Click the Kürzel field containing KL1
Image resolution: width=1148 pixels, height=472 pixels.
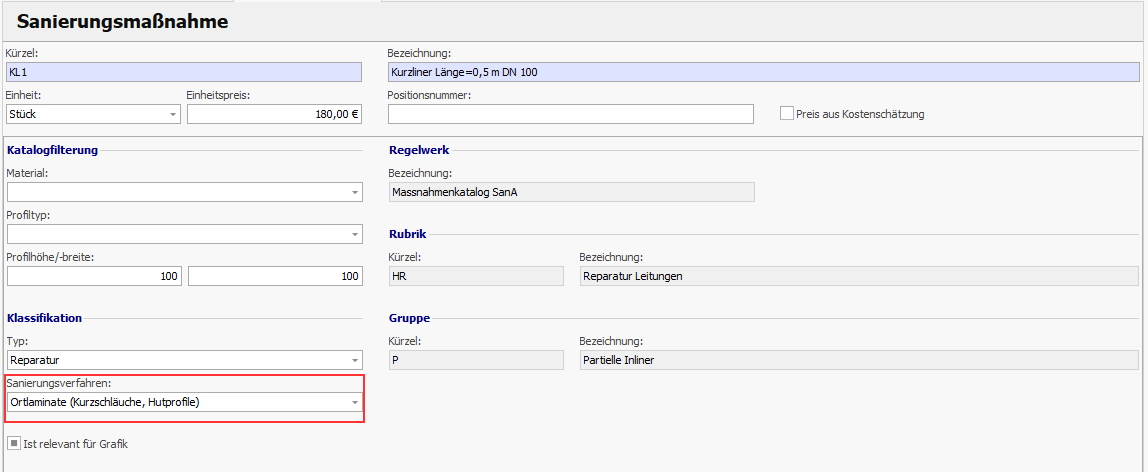point(184,72)
